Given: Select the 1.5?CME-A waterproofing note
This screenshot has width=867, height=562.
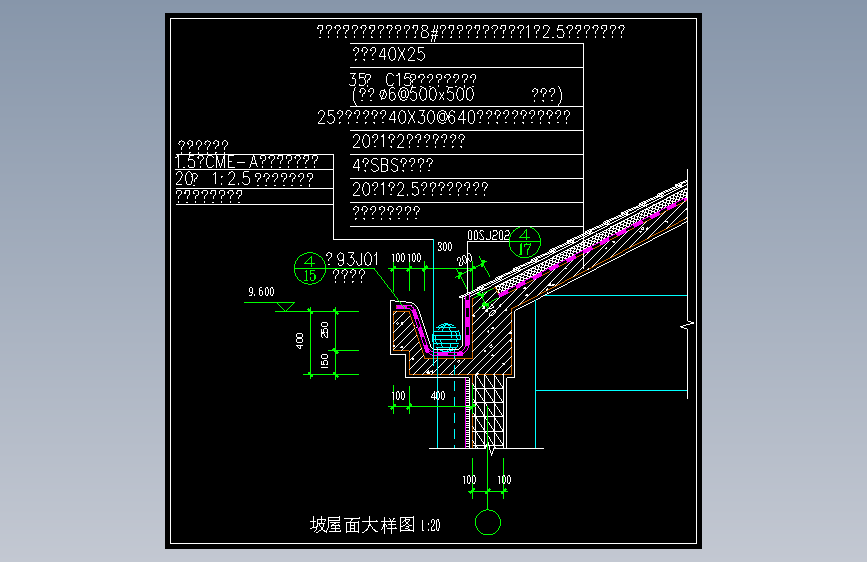Looking at the screenshot, I should click(247, 162).
